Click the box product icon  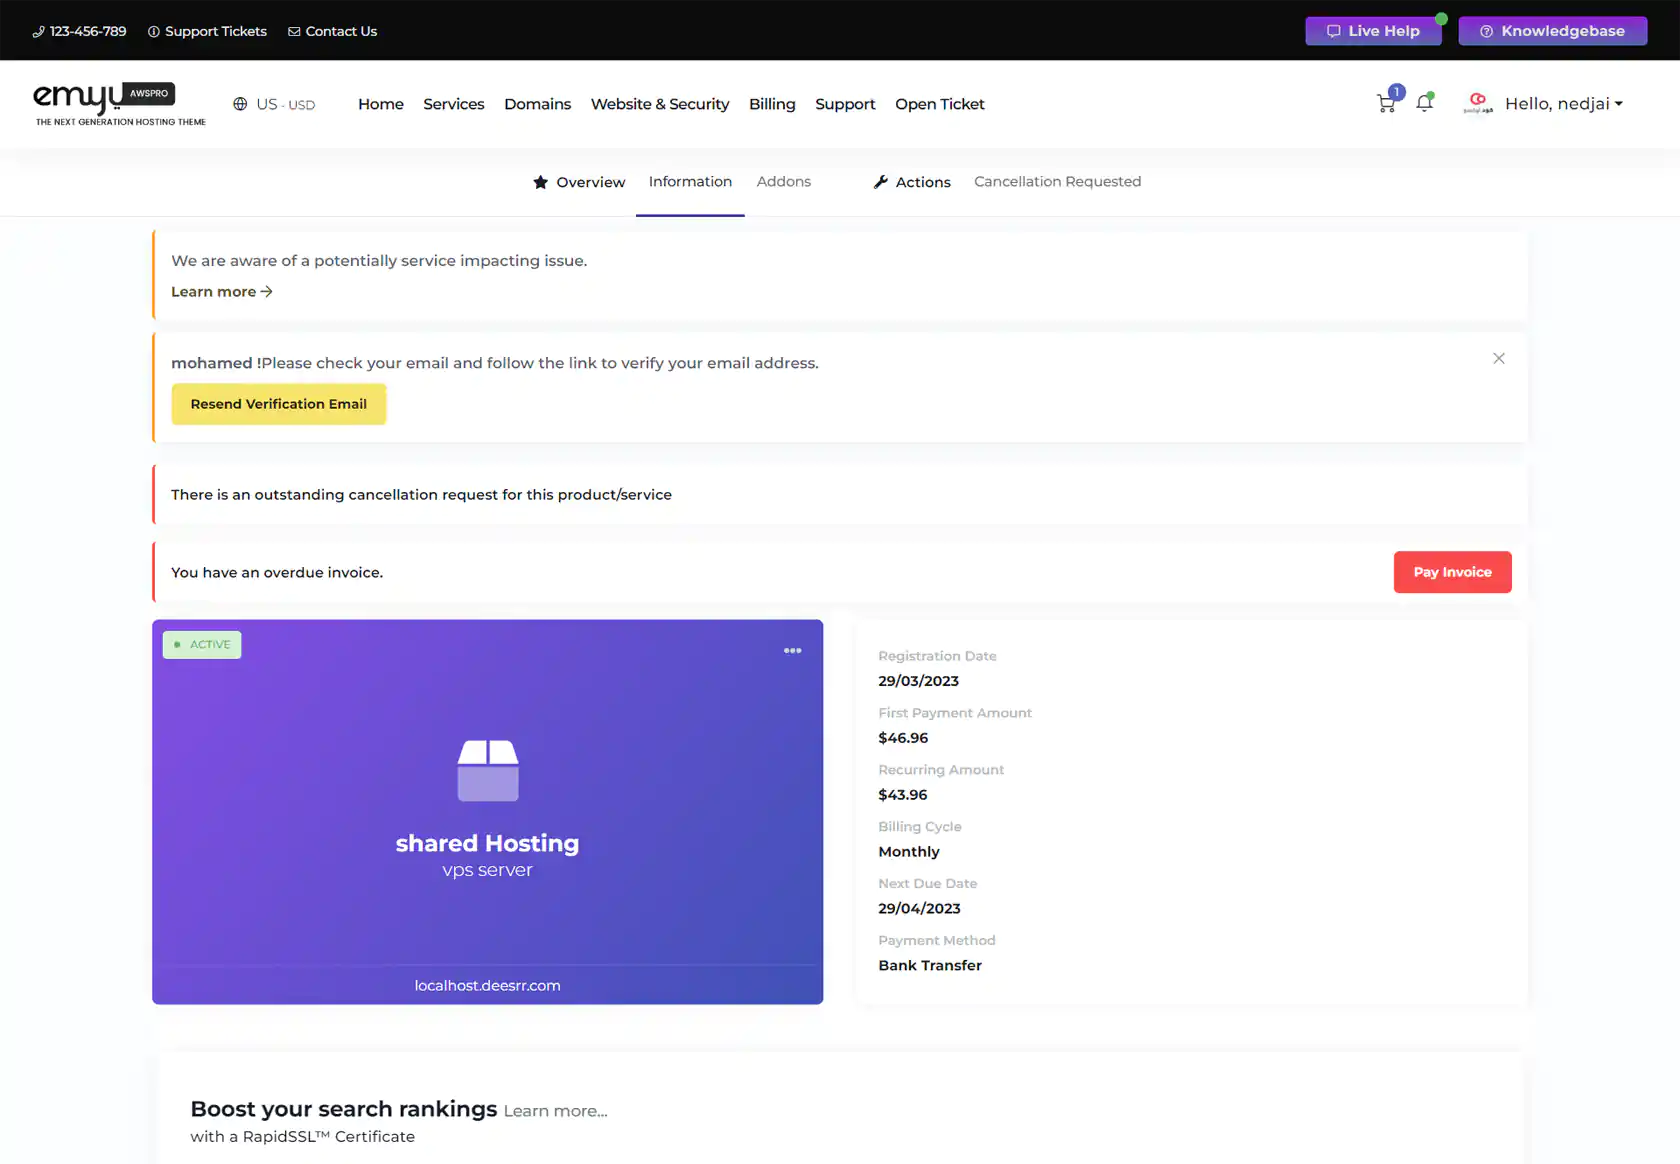pyautogui.click(x=488, y=770)
